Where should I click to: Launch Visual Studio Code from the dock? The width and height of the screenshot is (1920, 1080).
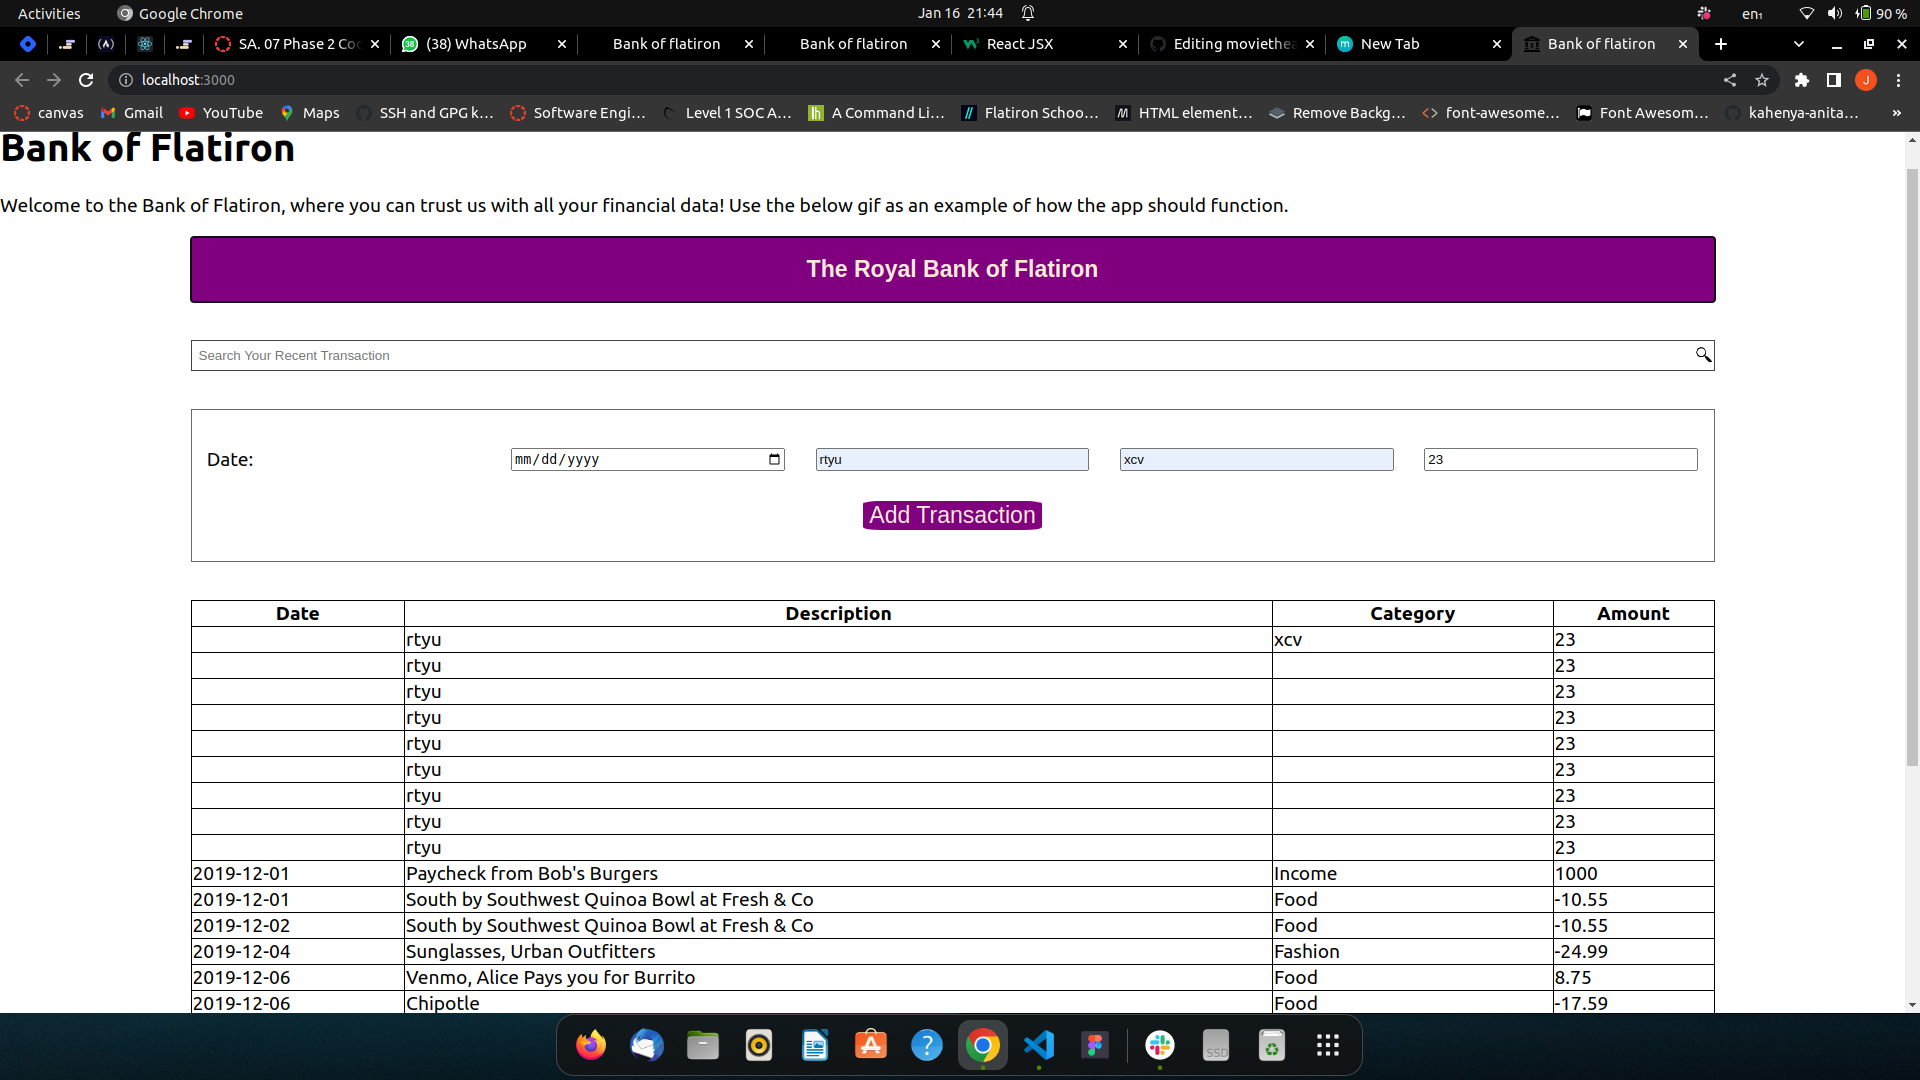(x=1039, y=1046)
